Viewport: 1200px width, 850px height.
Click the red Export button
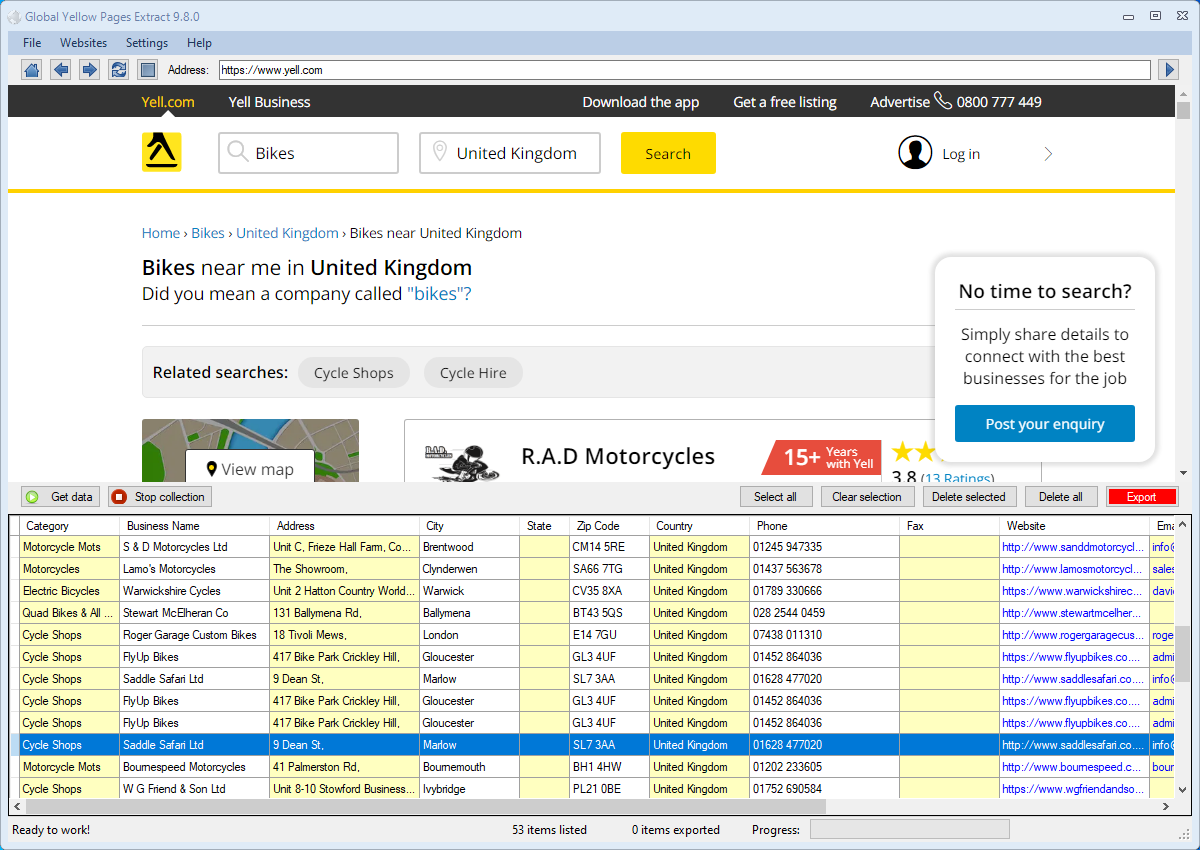click(1142, 497)
